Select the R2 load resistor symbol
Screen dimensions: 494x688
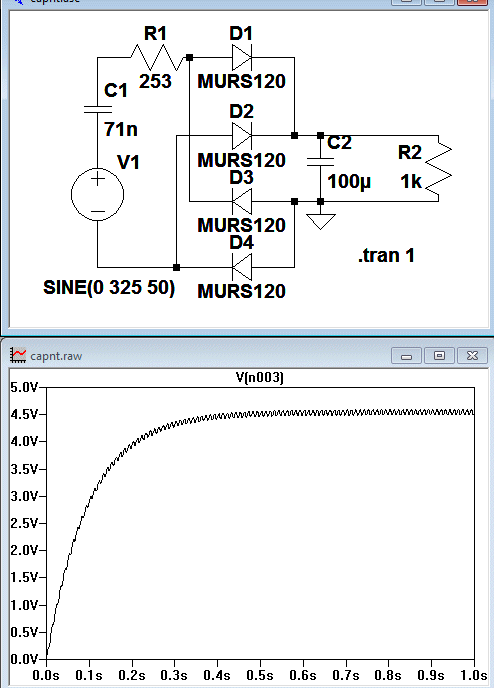click(x=438, y=169)
